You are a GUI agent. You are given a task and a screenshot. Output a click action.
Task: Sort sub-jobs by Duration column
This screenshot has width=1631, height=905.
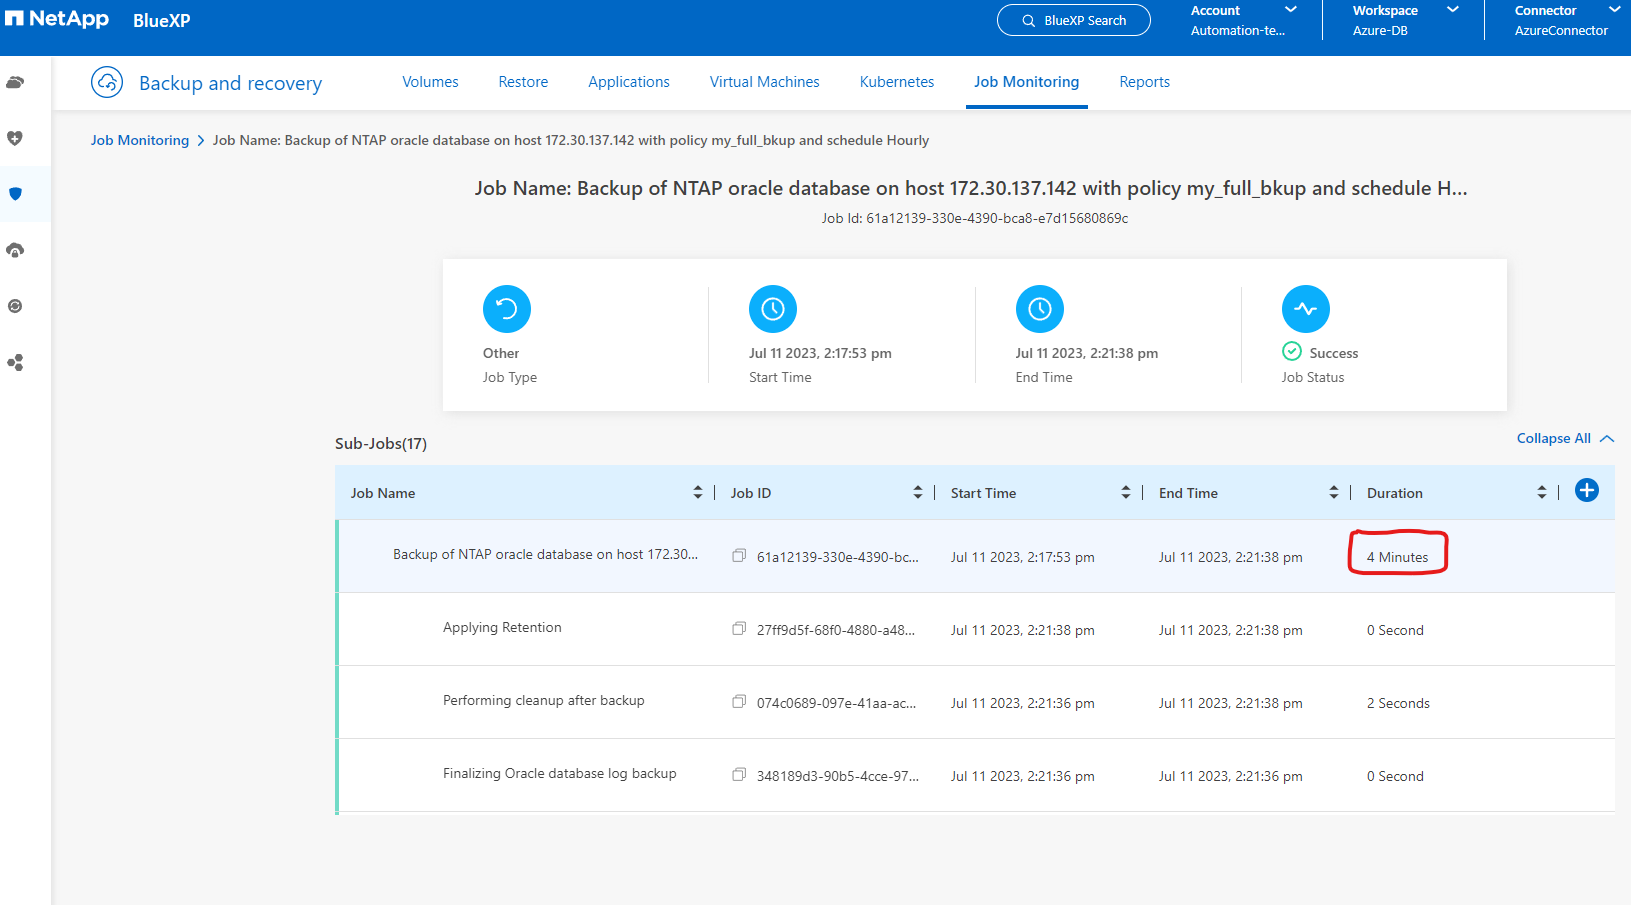[x=1541, y=493]
